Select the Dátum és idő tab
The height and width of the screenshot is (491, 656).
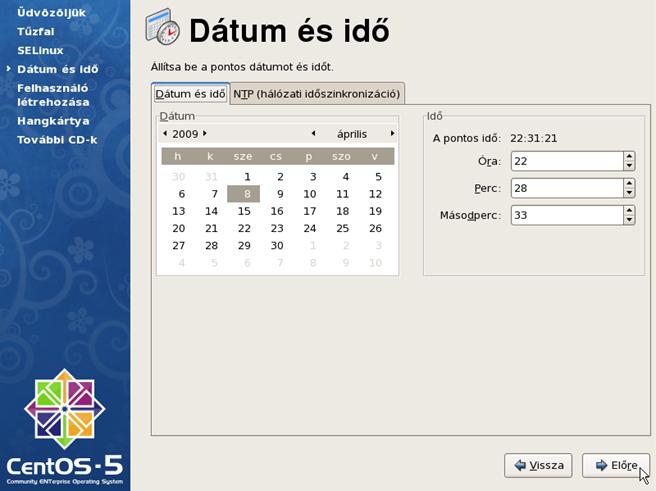190,94
